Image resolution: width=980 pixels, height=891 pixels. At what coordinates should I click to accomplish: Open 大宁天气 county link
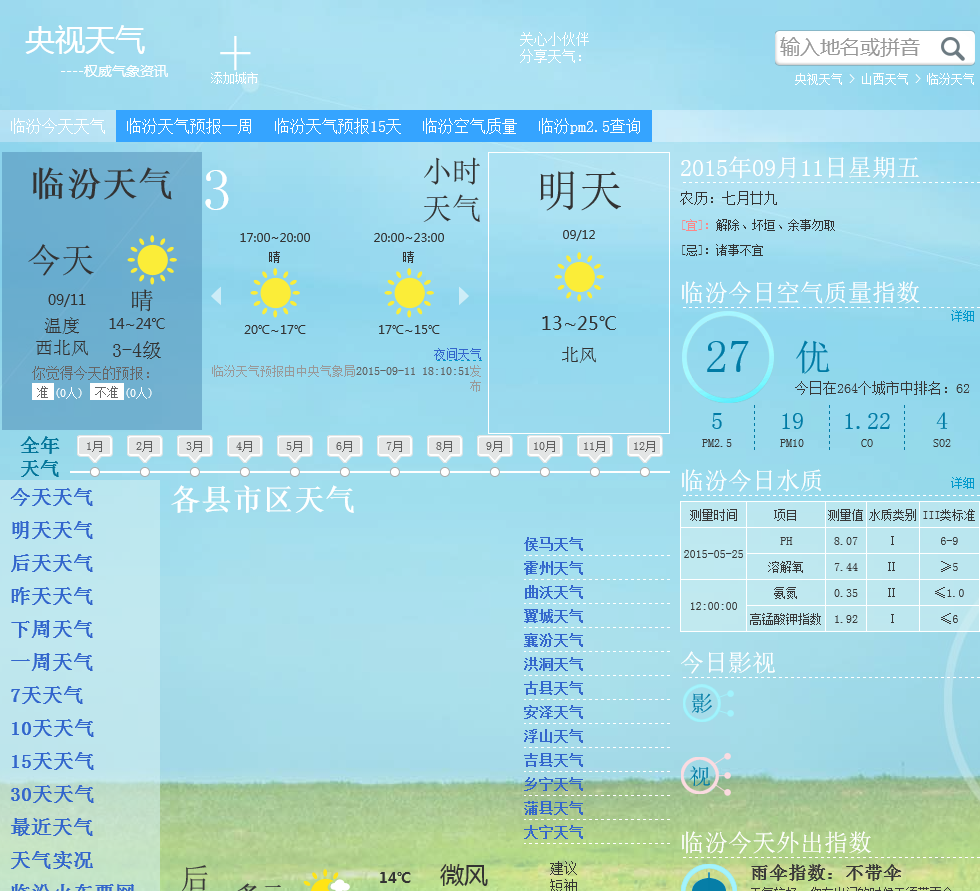tap(554, 832)
